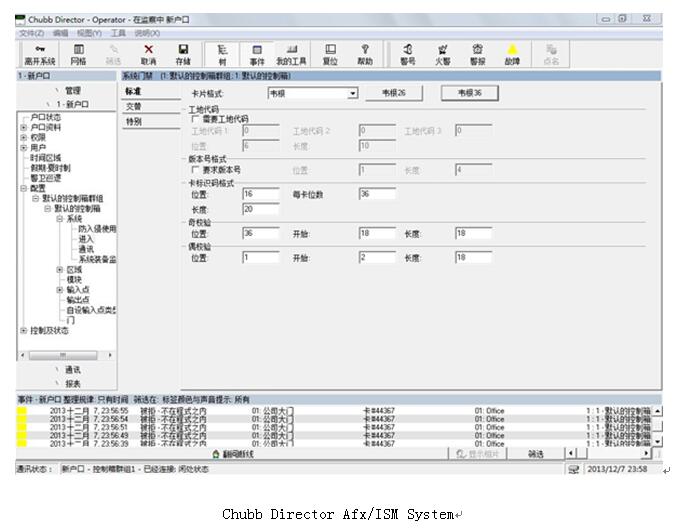Screen dimensions: 681x529
Task: Click the event list scroll-up arrow
Action: (658, 410)
